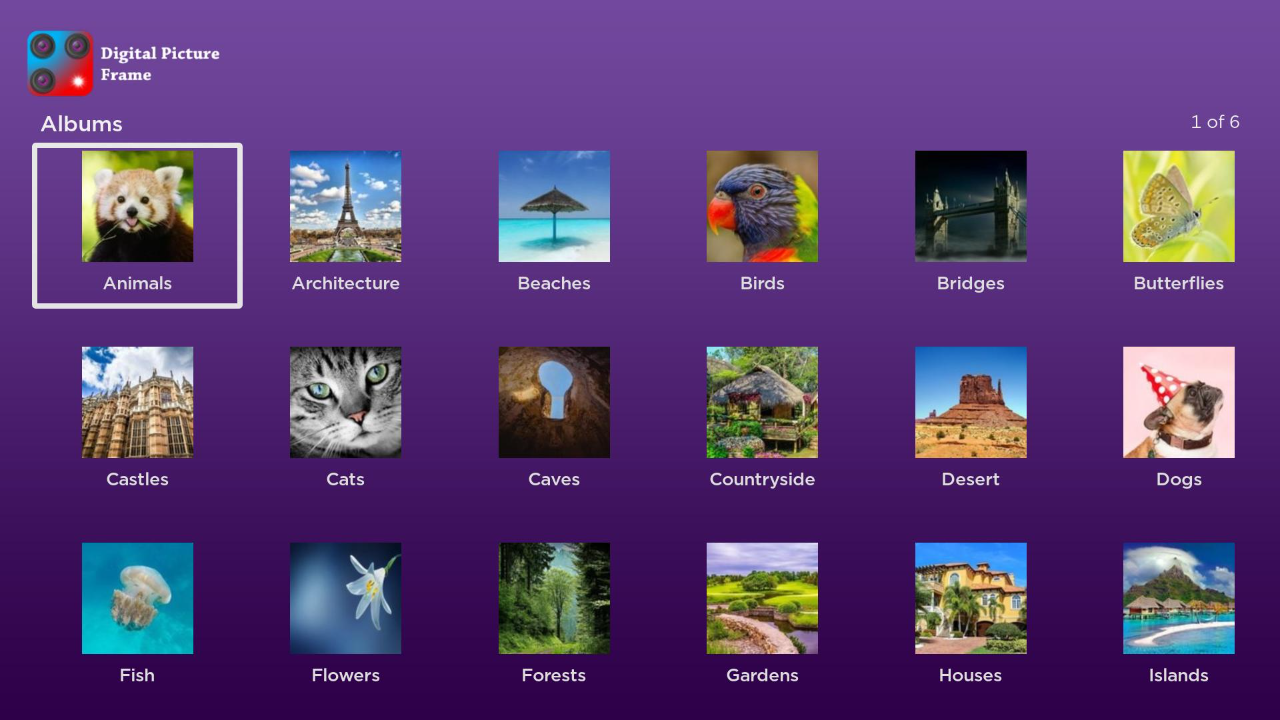The height and width of the screenshot is (720, 1280).
Task: Click the '1 of 6' page indicator
Action: point(1215,122)
